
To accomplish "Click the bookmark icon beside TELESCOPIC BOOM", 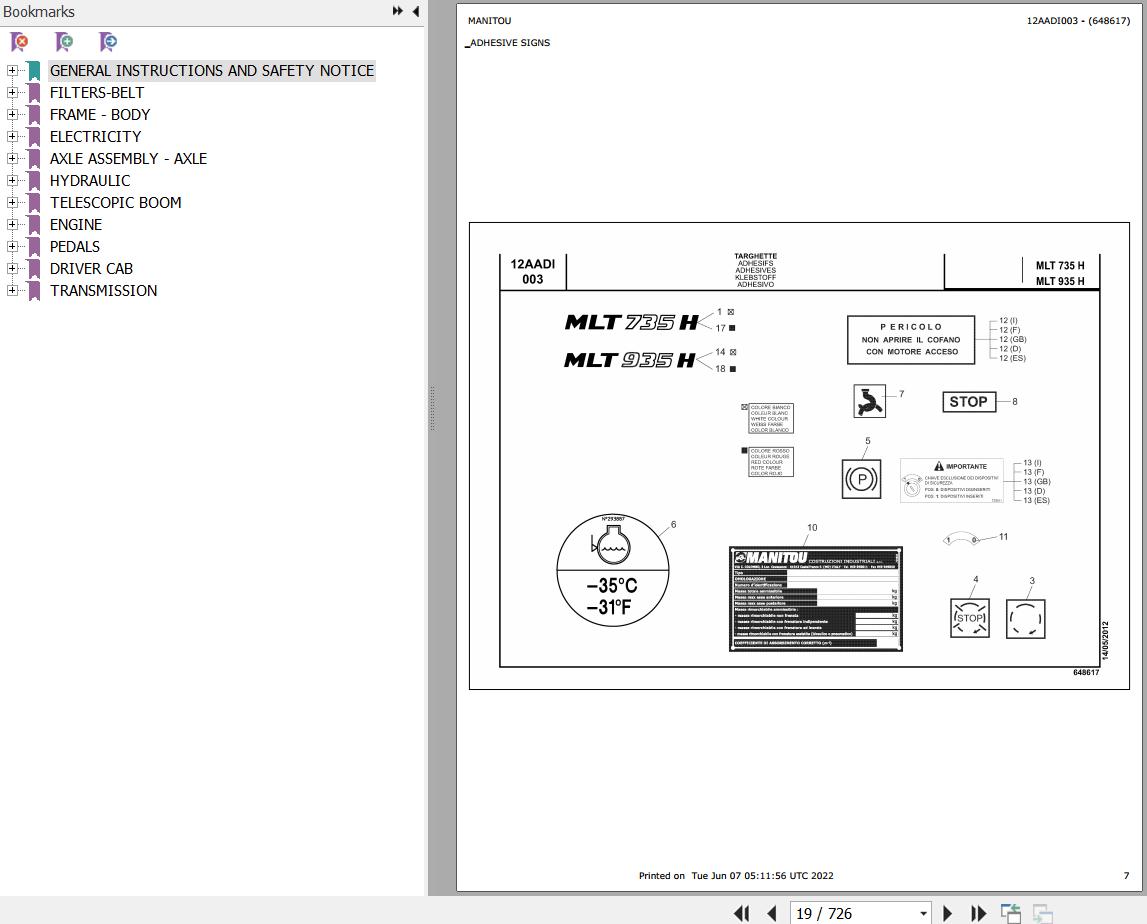I will pyautogui.click(x=34, y=203).
